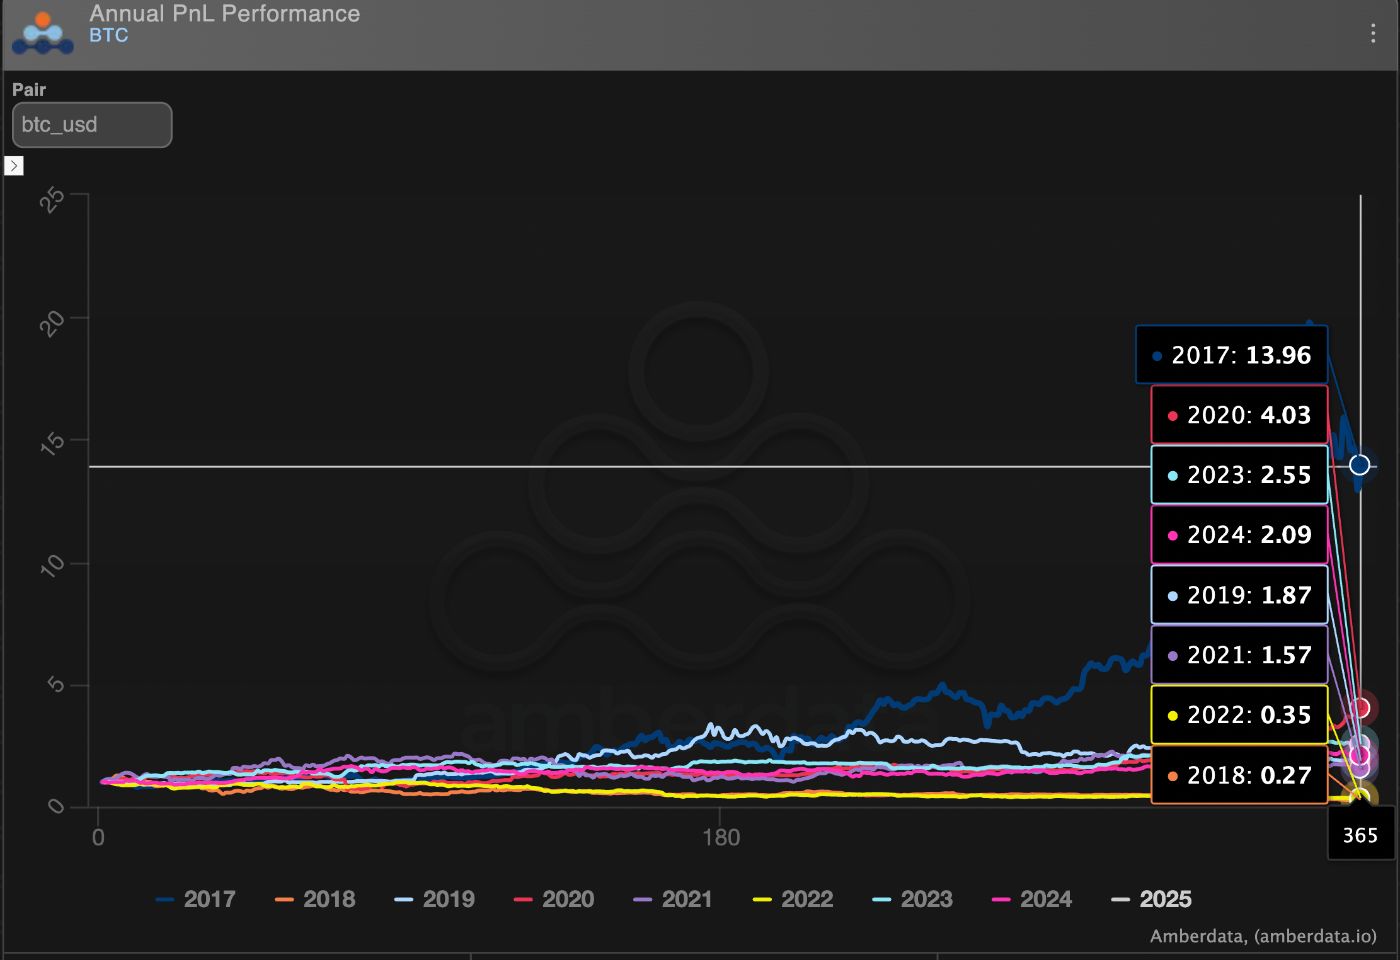Click the 365 axis label box
Viewport: 1400px width, 960px height.
click(x=1360, y=833)
